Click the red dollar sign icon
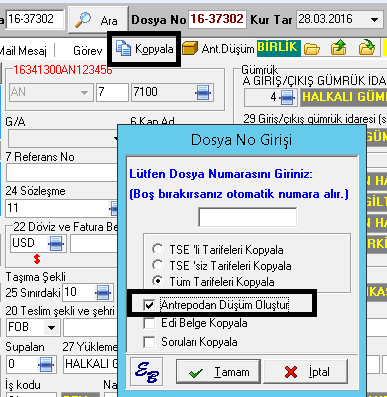387x397 pixels. [37, 259]
